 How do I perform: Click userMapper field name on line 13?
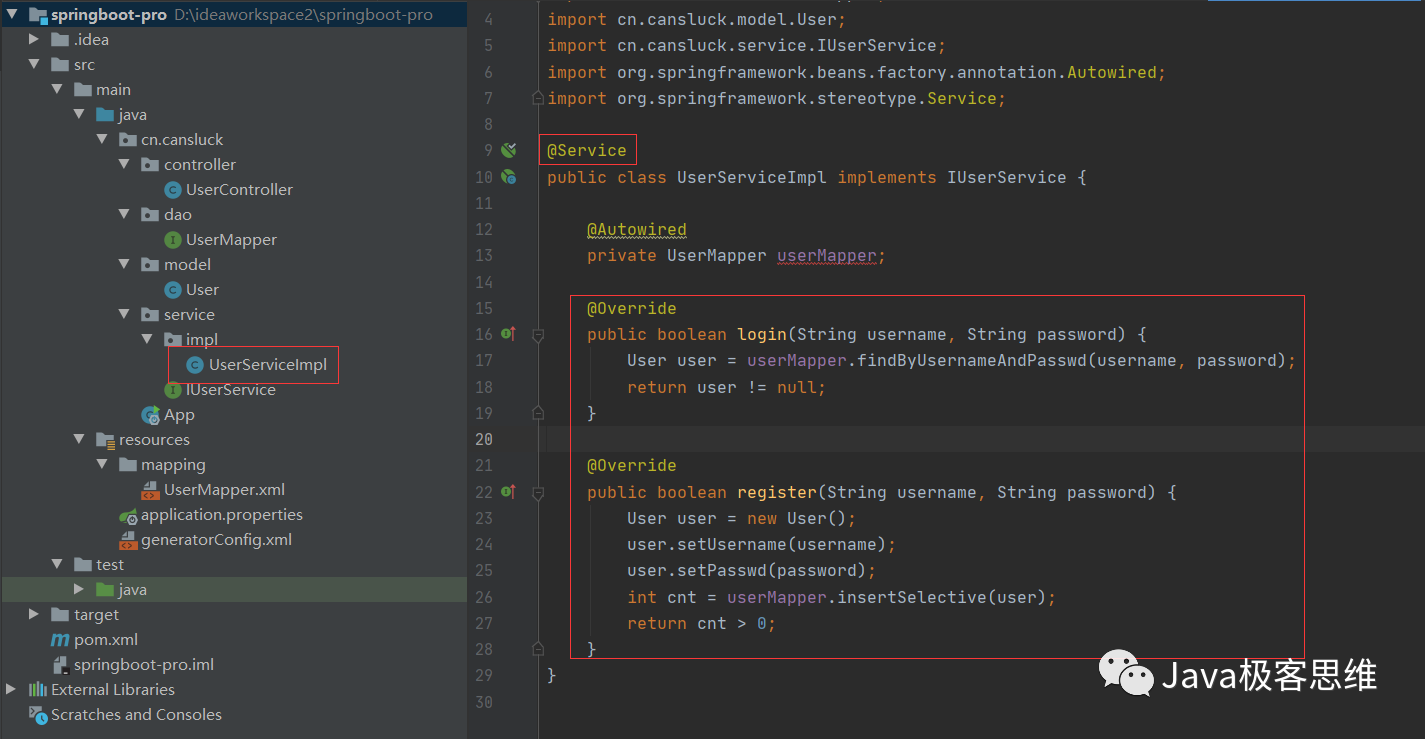pos(827,256)
